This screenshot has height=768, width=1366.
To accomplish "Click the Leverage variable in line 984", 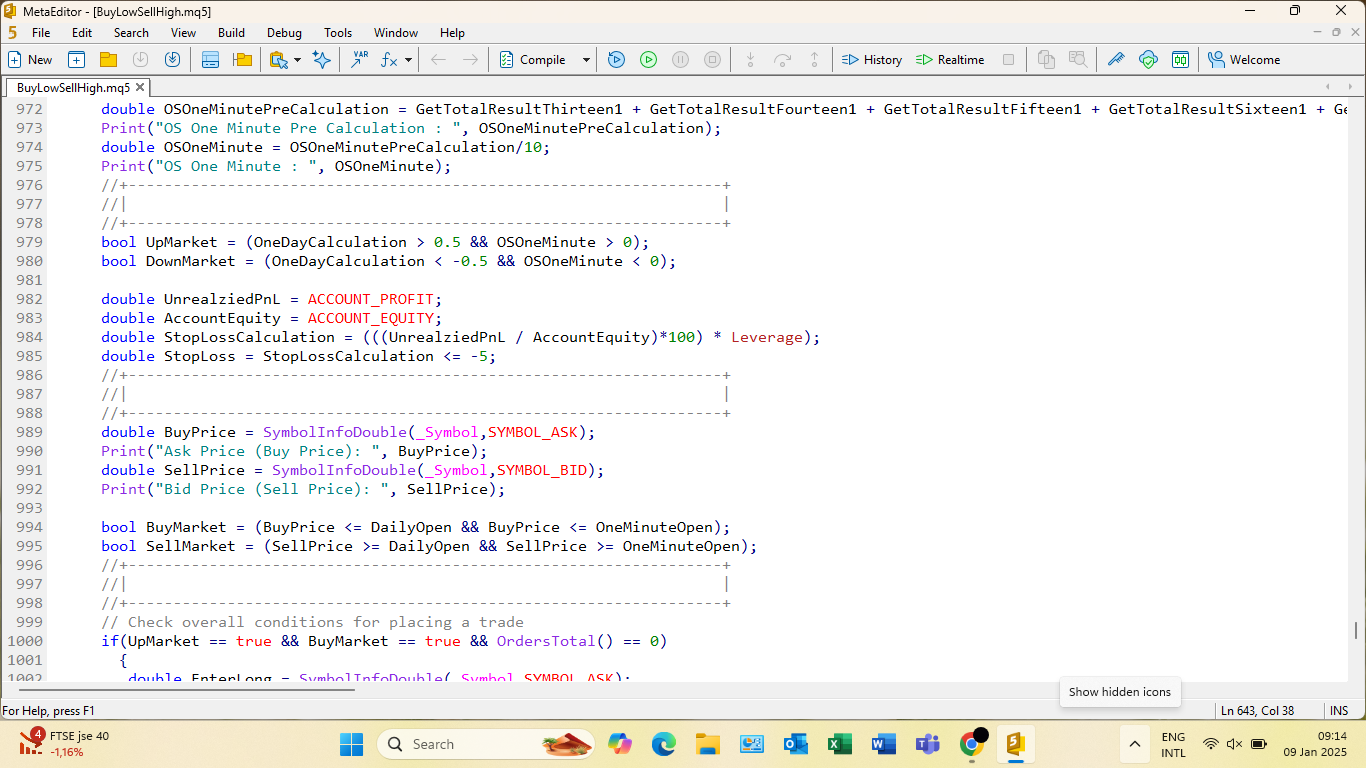I will coord(767,337).
